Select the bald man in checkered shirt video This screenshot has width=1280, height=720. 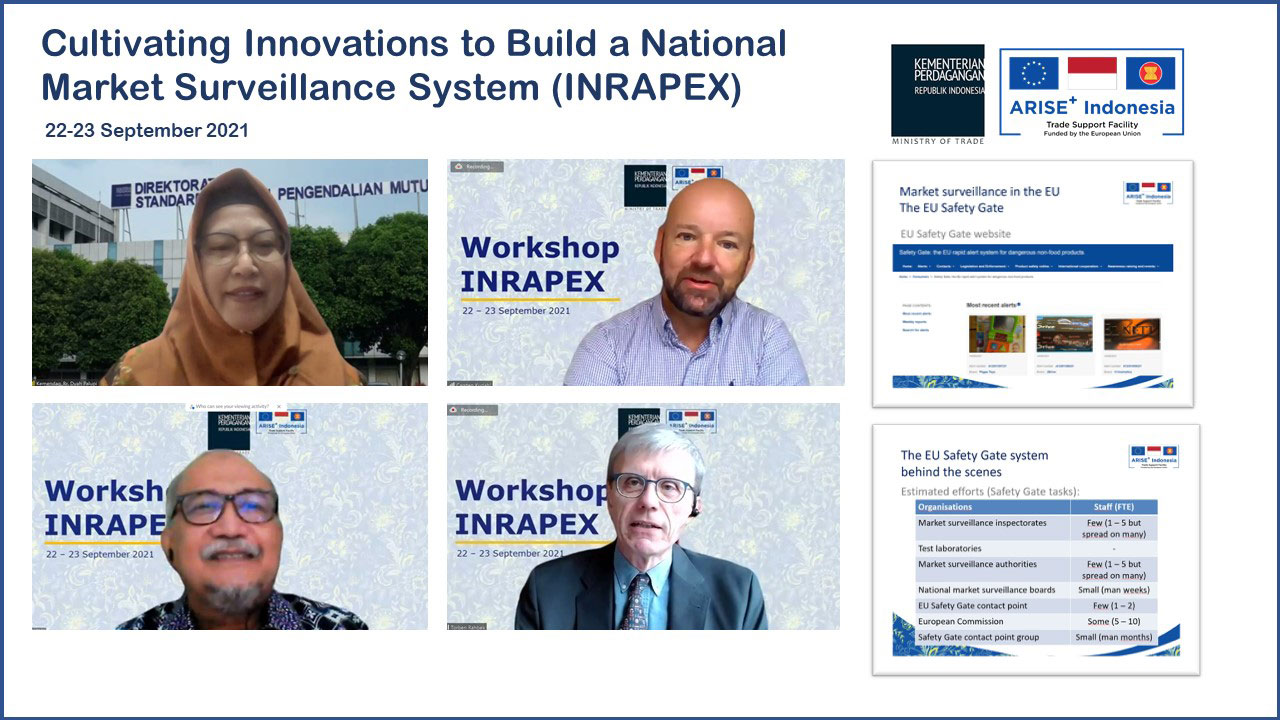645,272
